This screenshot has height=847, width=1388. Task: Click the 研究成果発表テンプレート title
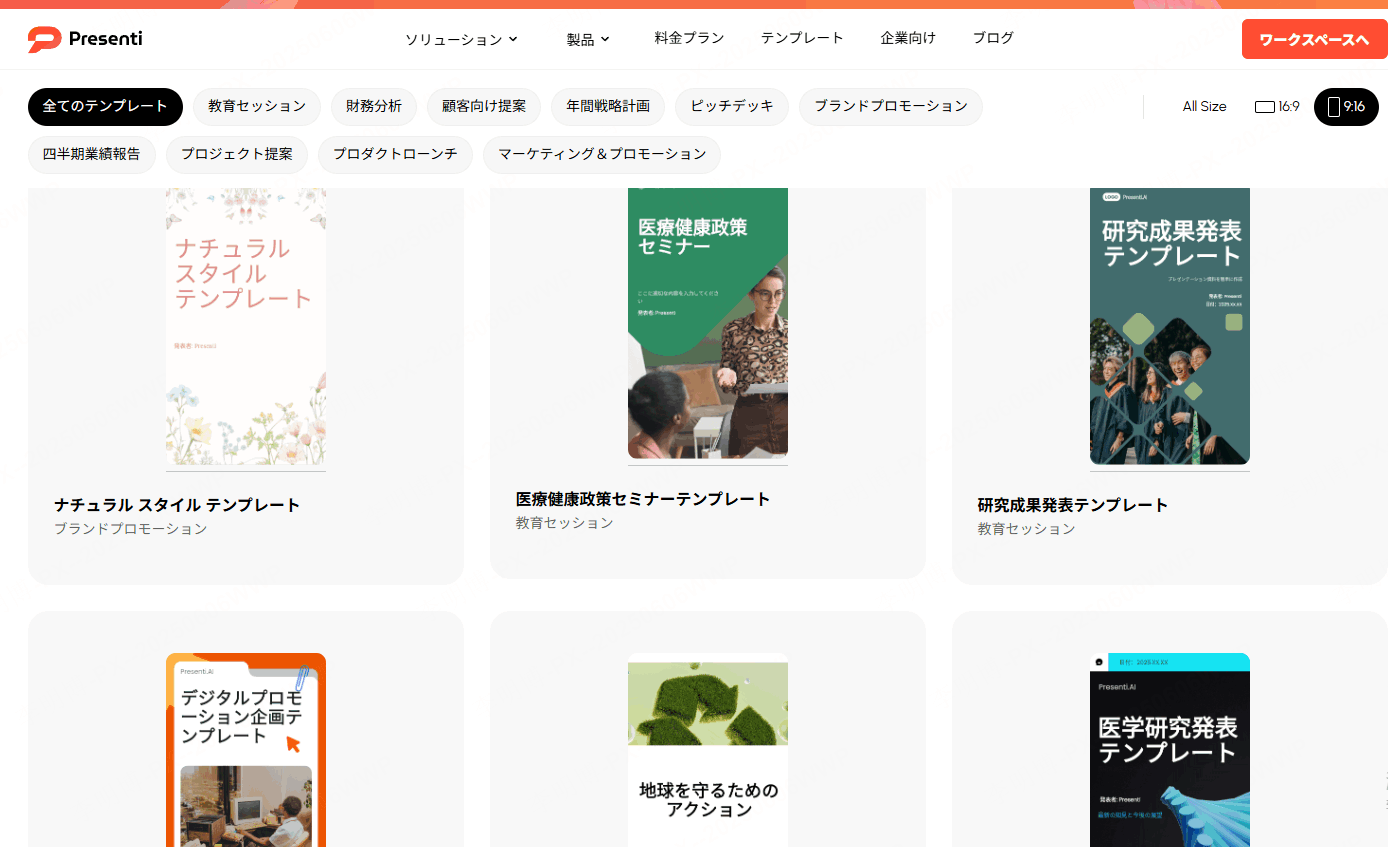[1073, 505]
